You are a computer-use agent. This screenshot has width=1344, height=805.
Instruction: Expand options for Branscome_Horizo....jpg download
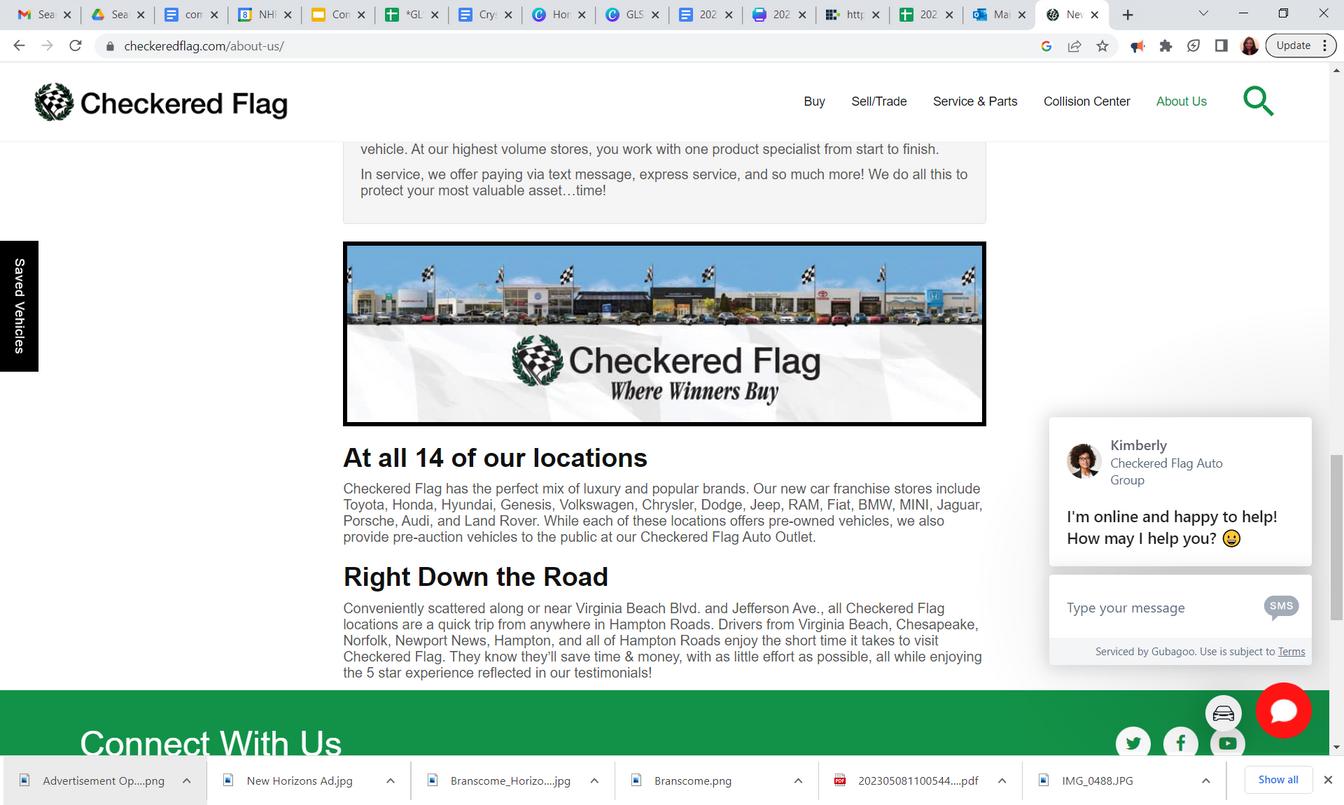point(594,781)
